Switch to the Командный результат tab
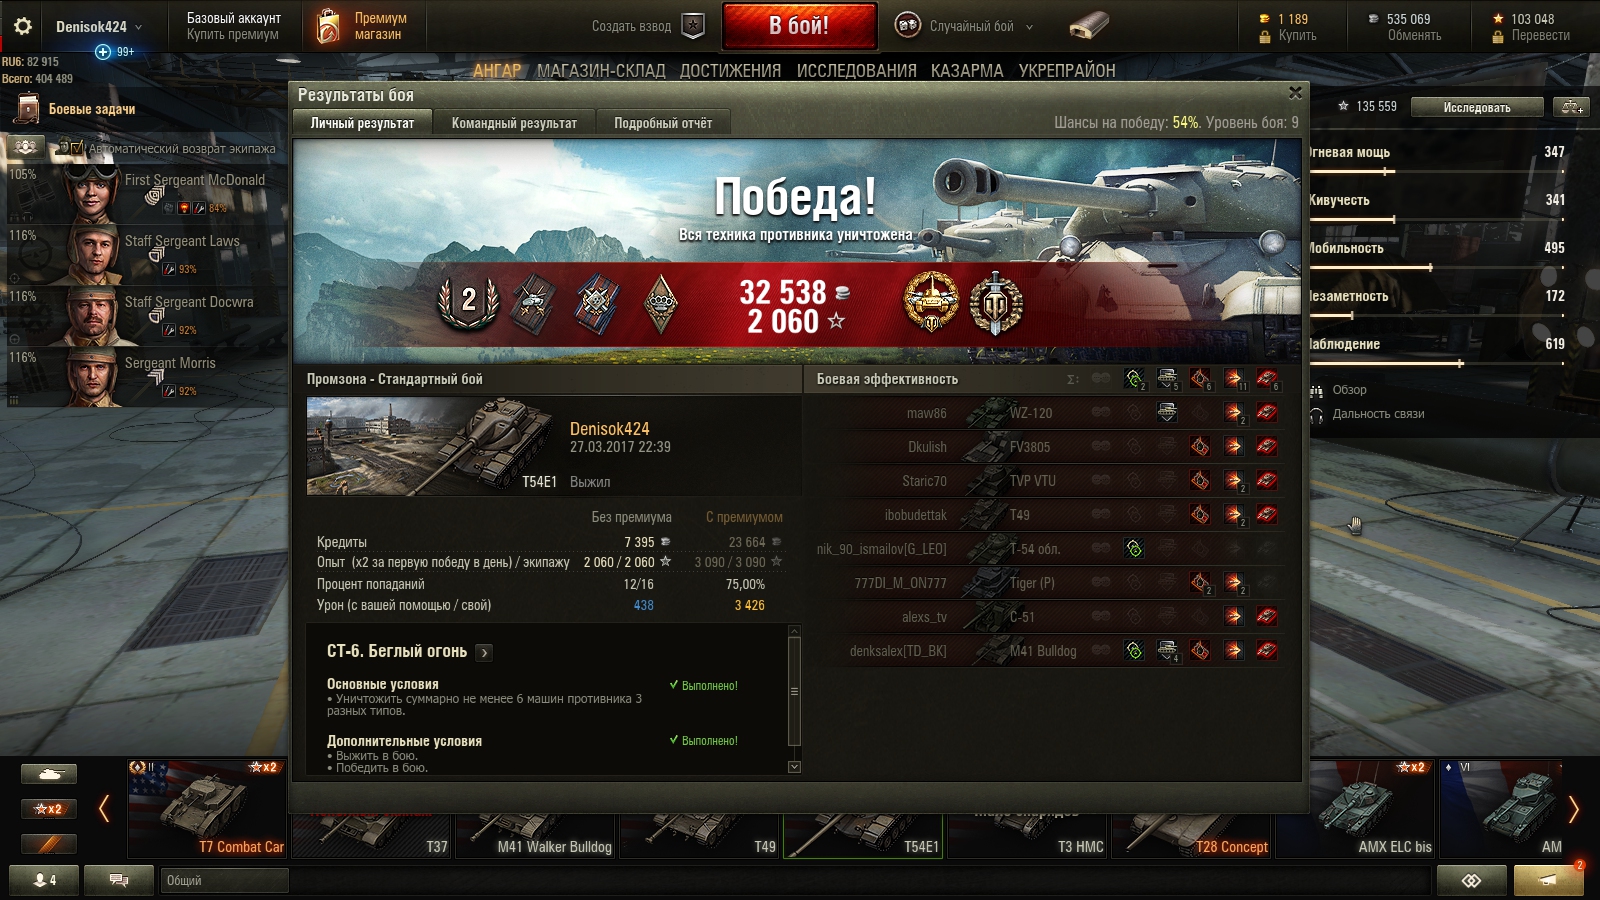 tap(514, 123)
